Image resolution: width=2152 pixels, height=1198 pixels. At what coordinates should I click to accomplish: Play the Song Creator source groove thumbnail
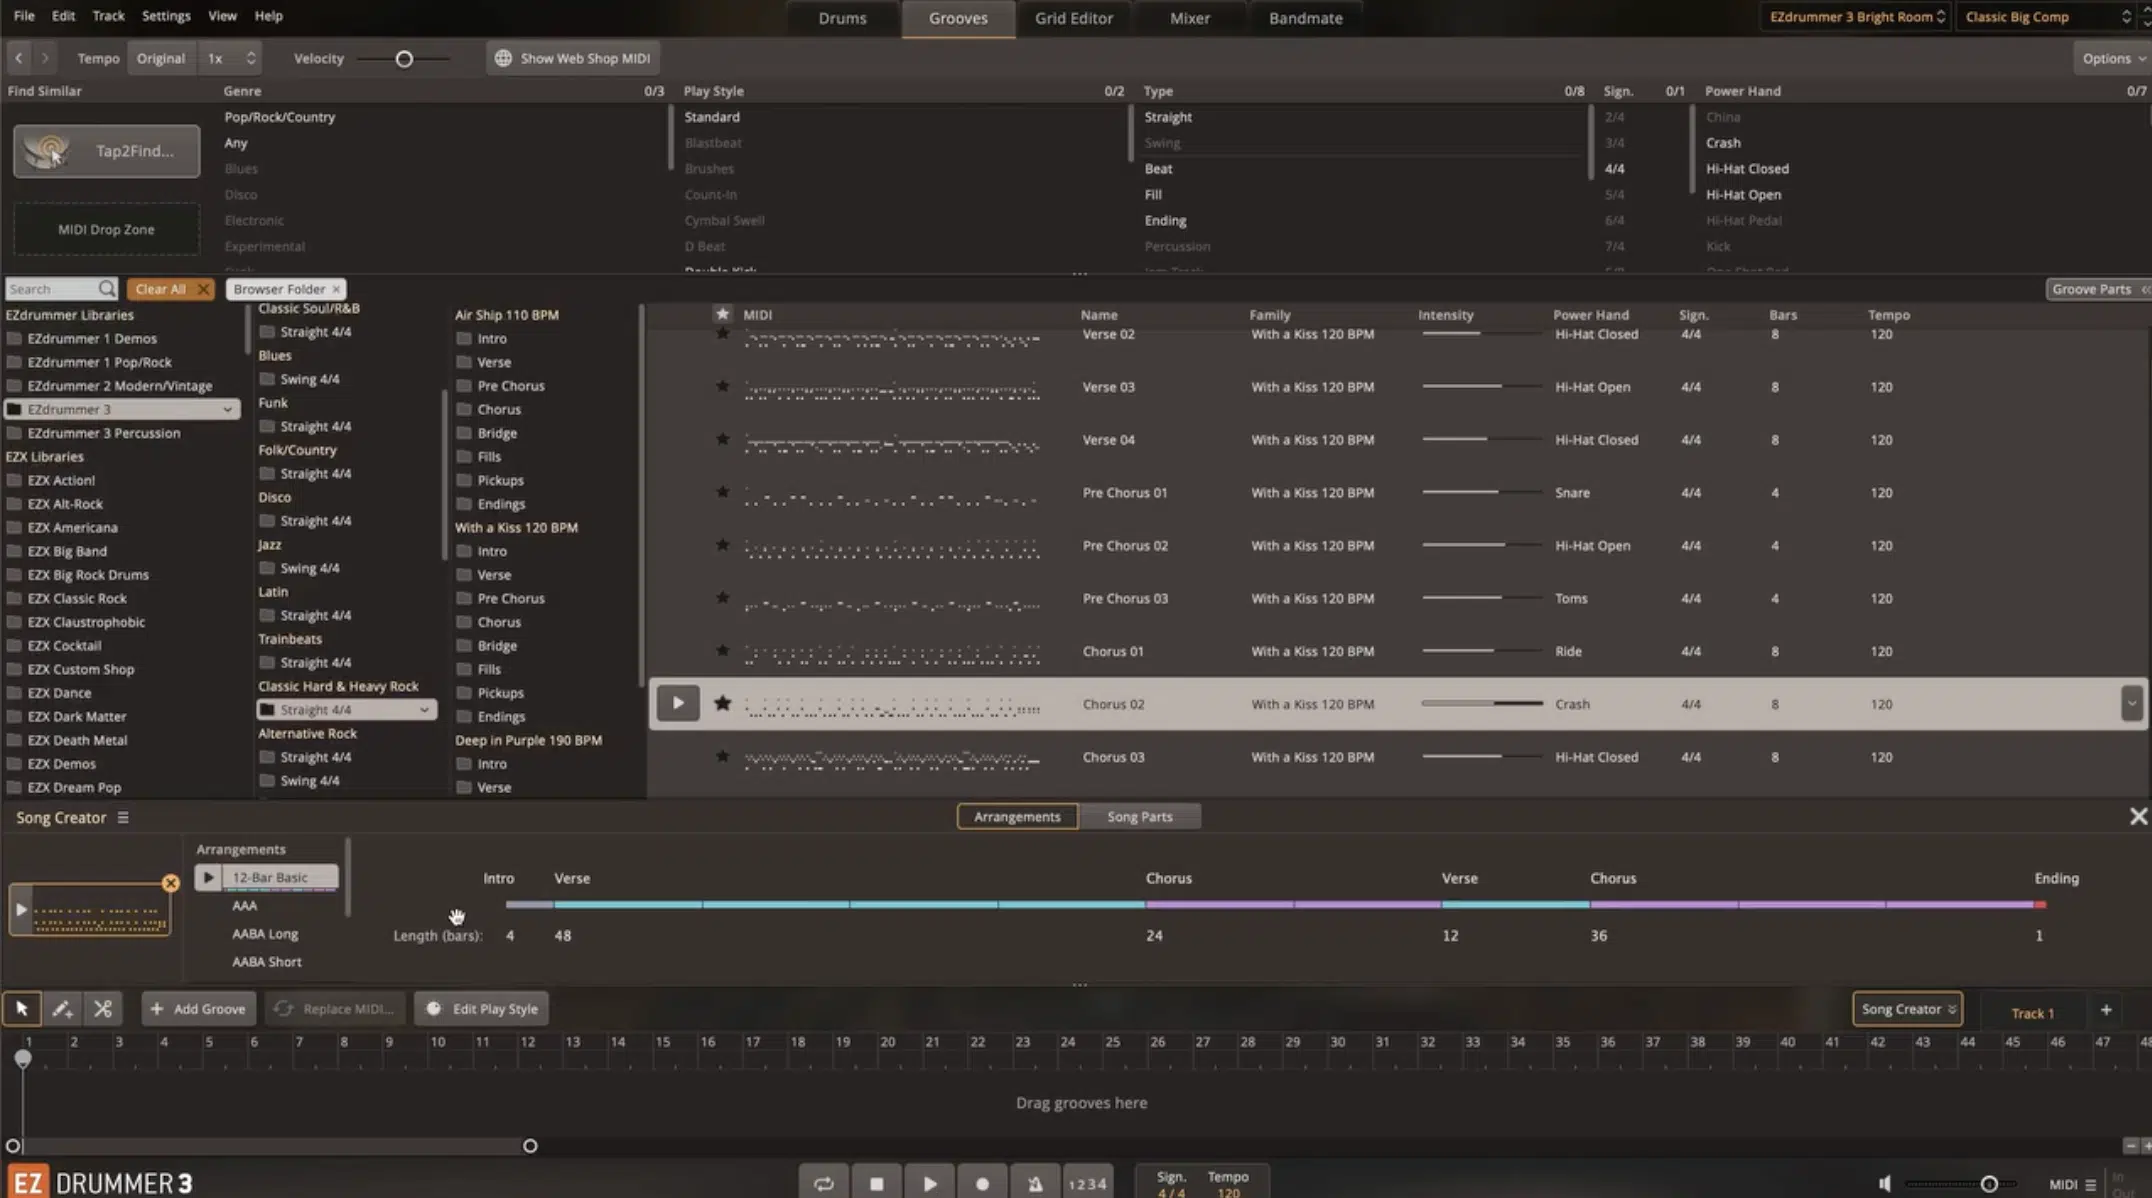(x=21, y=909)
